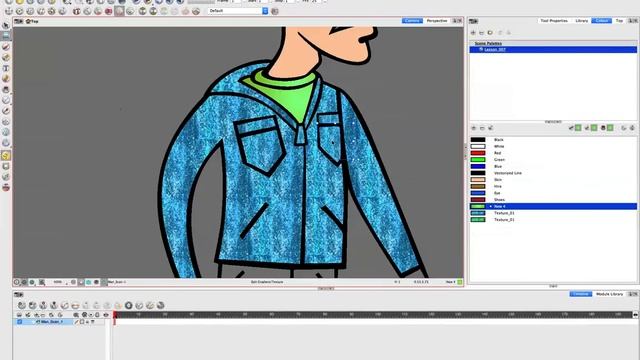This screenshot has height=360, width=640.
Task: Add a new colour with the plus icon above swatches
Action: (x=473, y=128)
